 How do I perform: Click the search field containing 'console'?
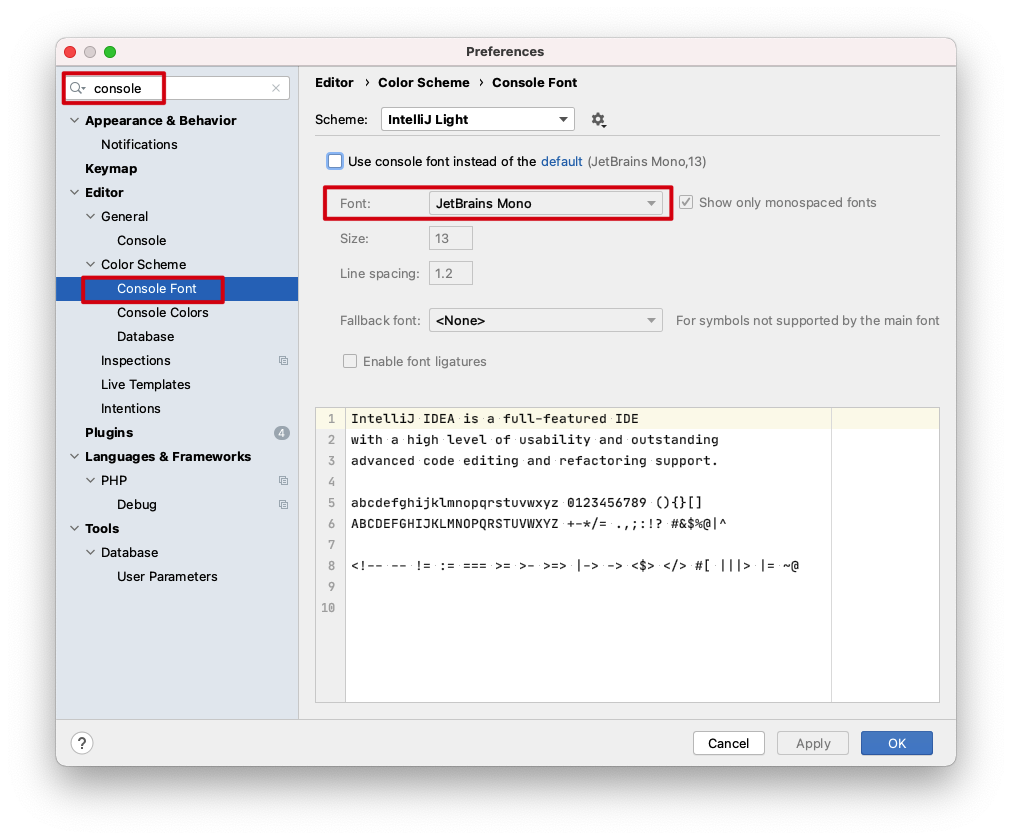tap(176, 88)
